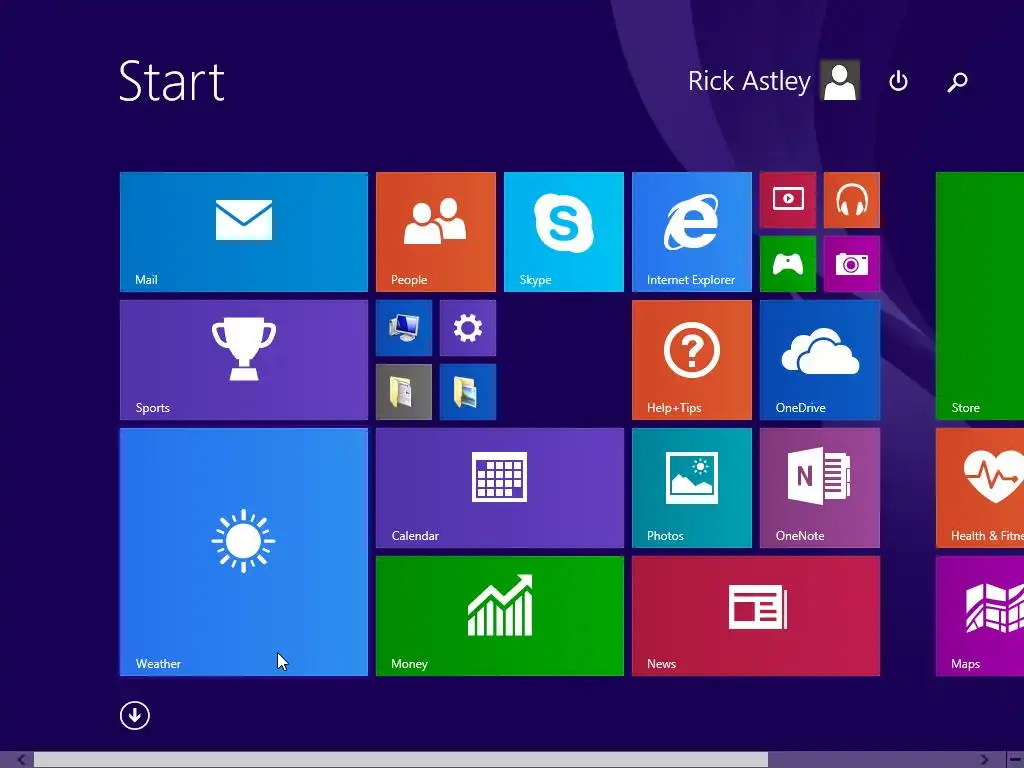Open the Calendar tile

(500, 488)
